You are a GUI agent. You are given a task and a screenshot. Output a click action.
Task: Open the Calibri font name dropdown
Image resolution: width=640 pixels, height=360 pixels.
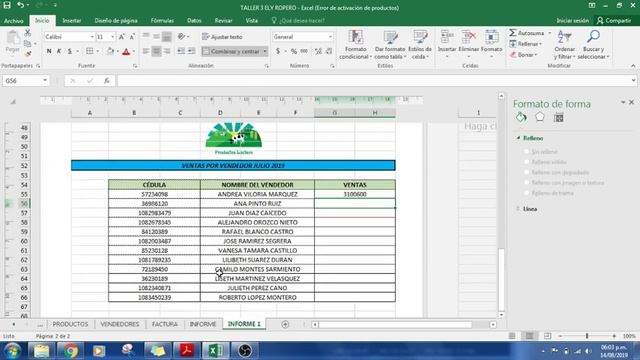pos(92,37)
